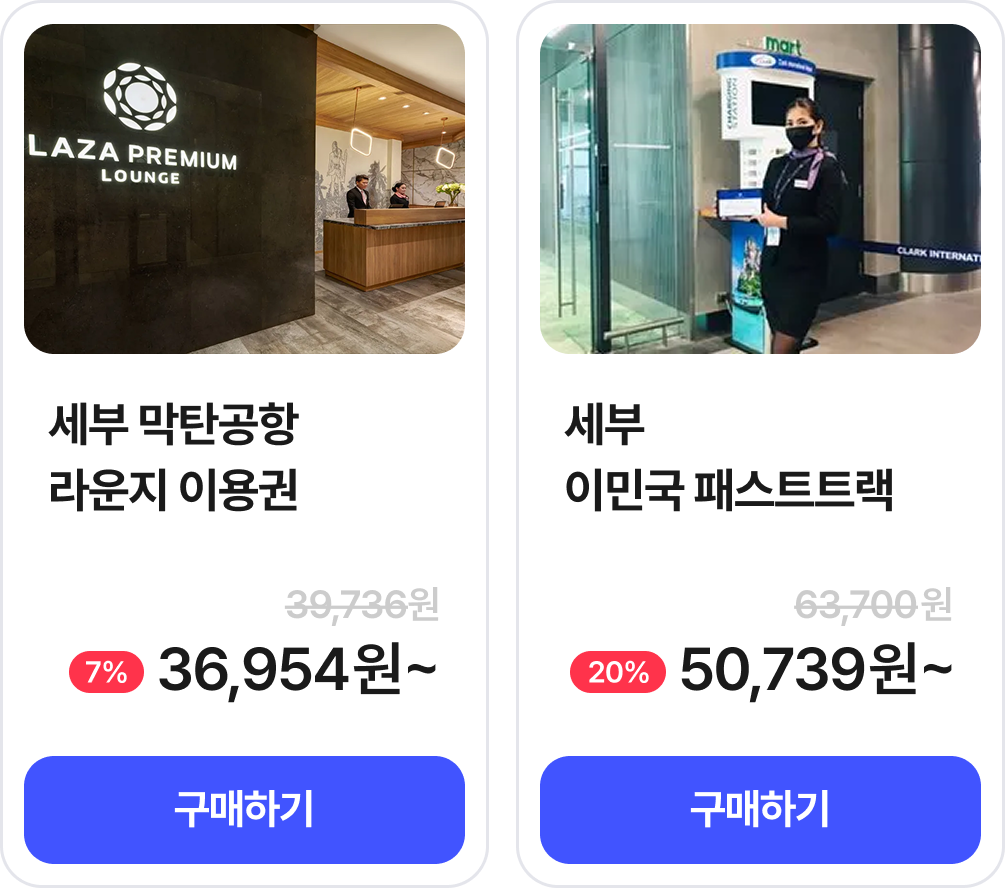Click the tablet held by the staff member
This screenshot has height=888, width=1005.
[739, 205]
